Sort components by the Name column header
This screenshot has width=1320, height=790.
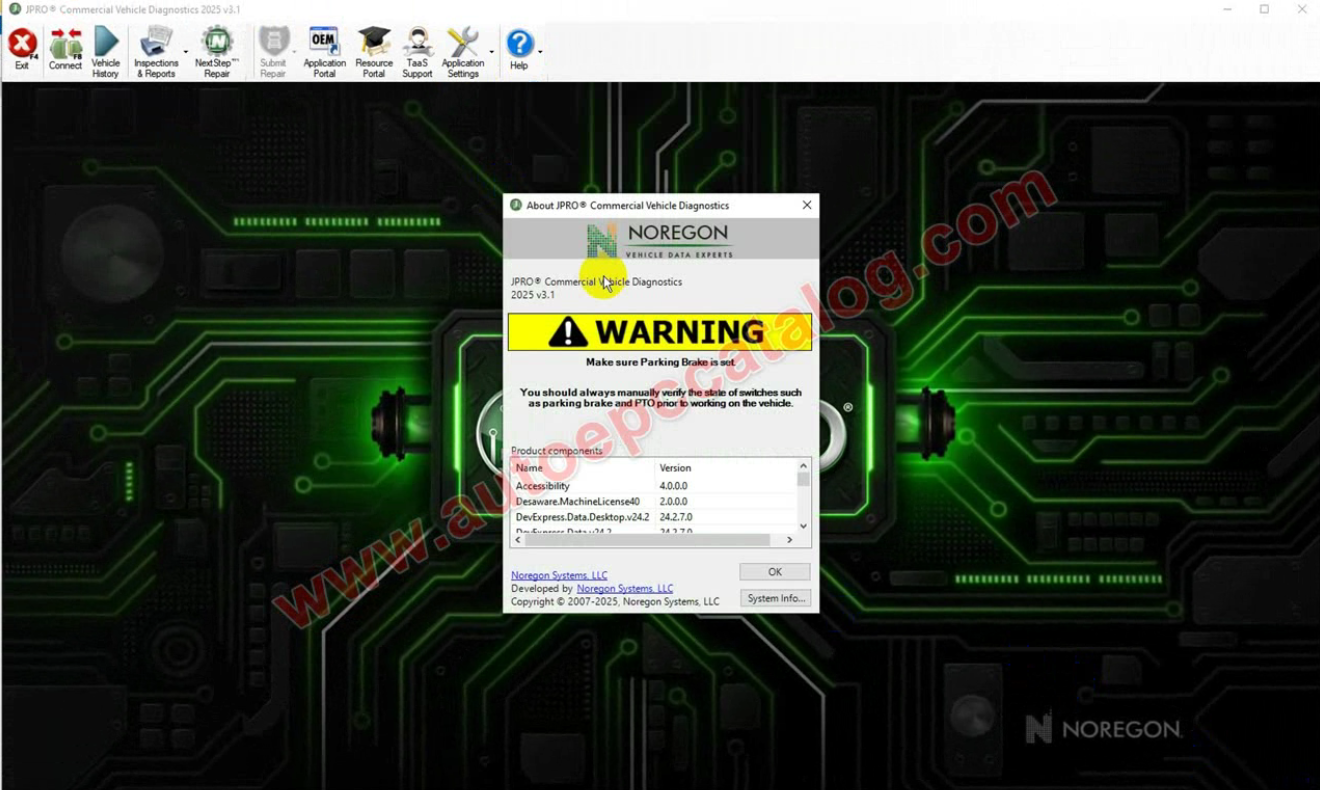pos(582,468)
